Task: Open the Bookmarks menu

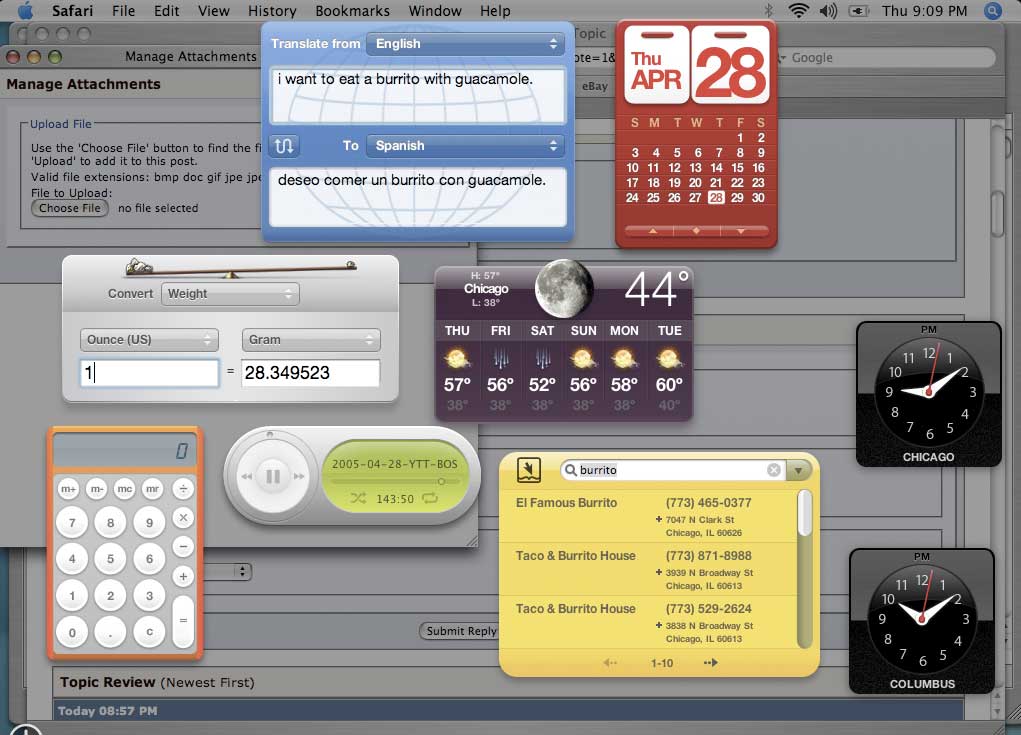Action: coord(352,11)
